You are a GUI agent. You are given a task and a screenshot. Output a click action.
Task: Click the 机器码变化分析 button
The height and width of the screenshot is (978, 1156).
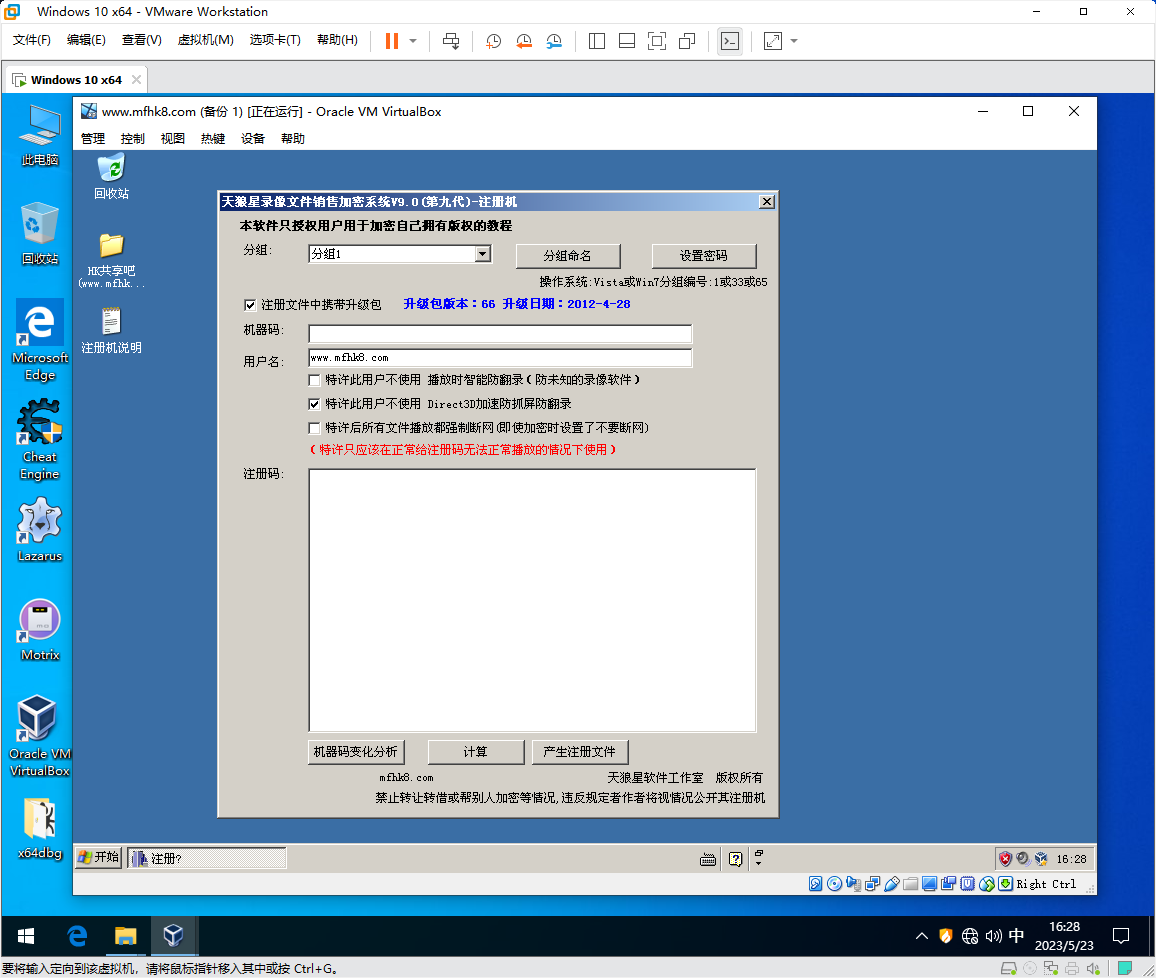pos(356,752)
